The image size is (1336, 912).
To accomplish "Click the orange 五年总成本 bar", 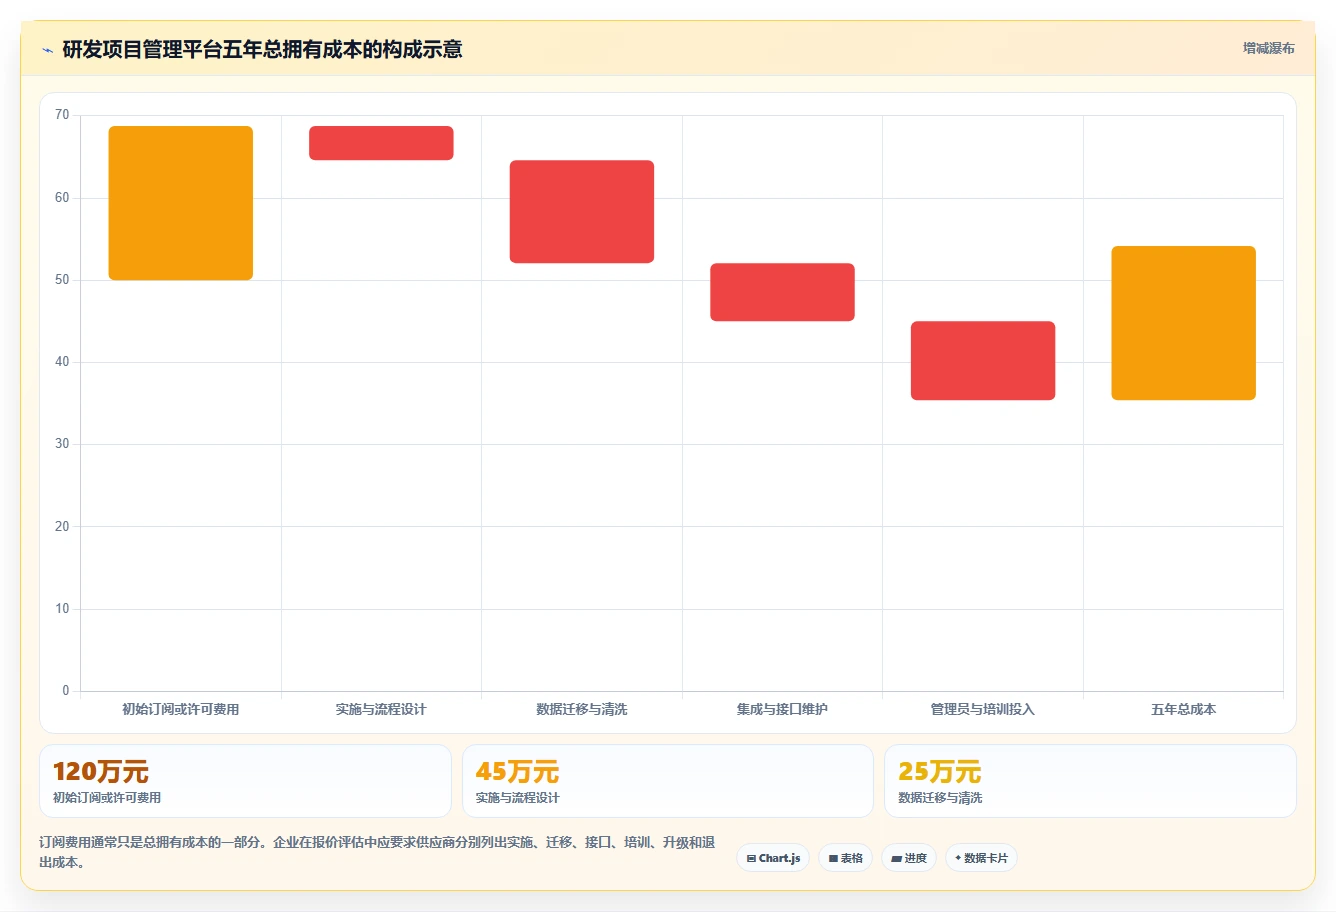I will (x=1183, y=323).
